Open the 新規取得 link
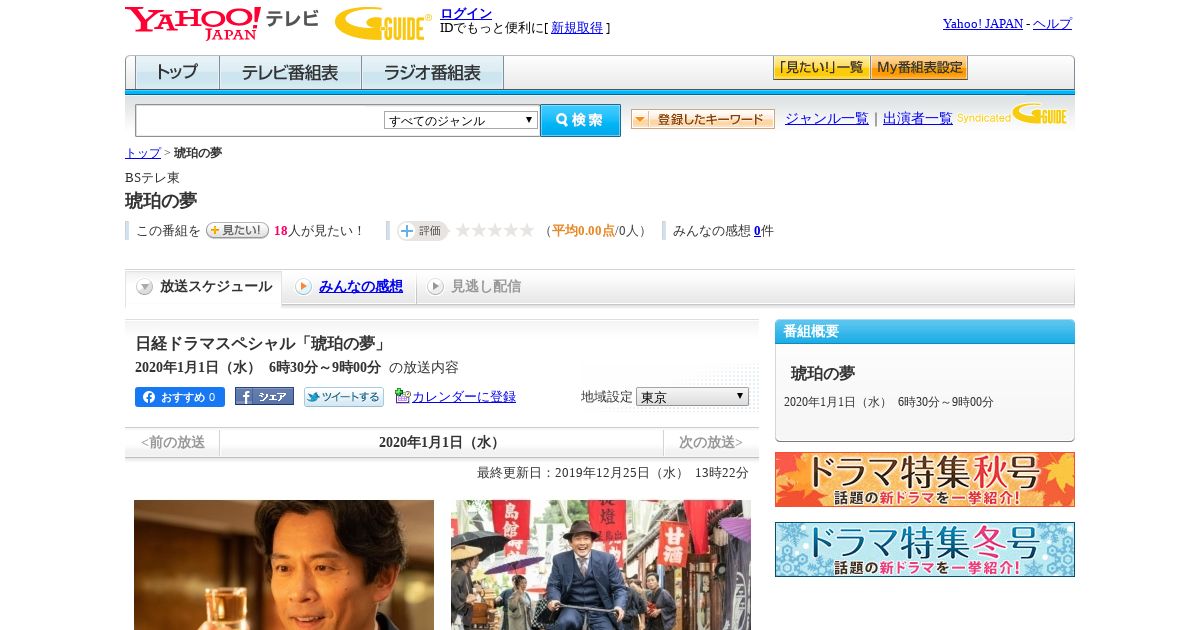Screen dimensions: 1200x630 pyautogui.click(x=577, y=28)
